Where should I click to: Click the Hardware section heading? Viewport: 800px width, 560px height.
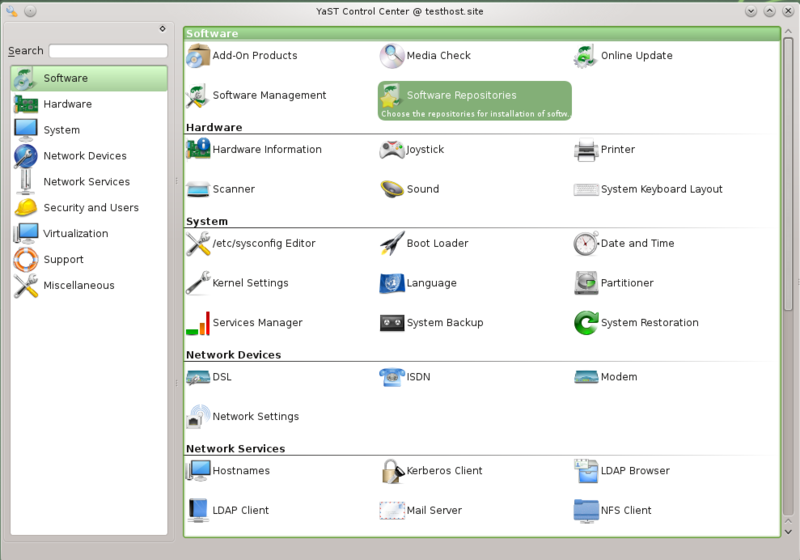pos(214,128)
